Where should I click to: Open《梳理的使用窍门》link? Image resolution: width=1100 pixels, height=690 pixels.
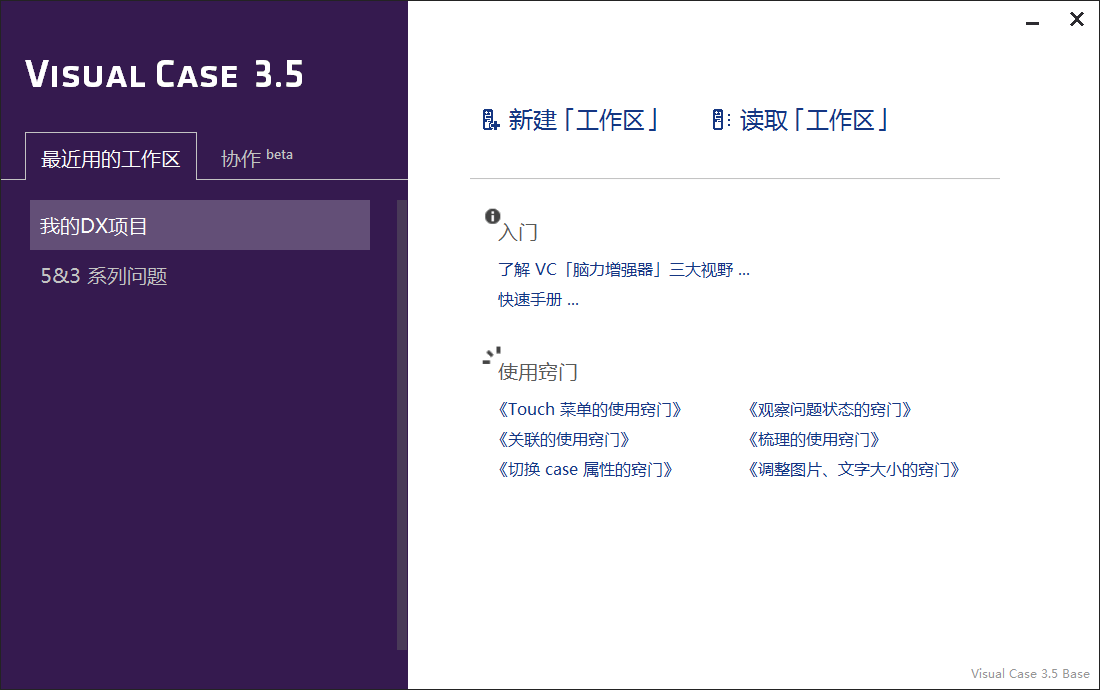(x=813, y=440)
